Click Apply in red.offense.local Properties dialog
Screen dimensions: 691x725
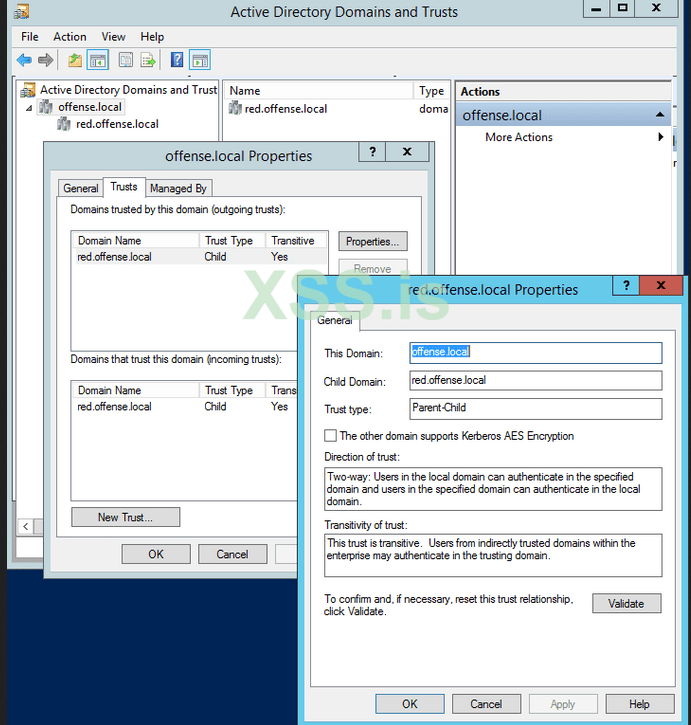point(563,704)
